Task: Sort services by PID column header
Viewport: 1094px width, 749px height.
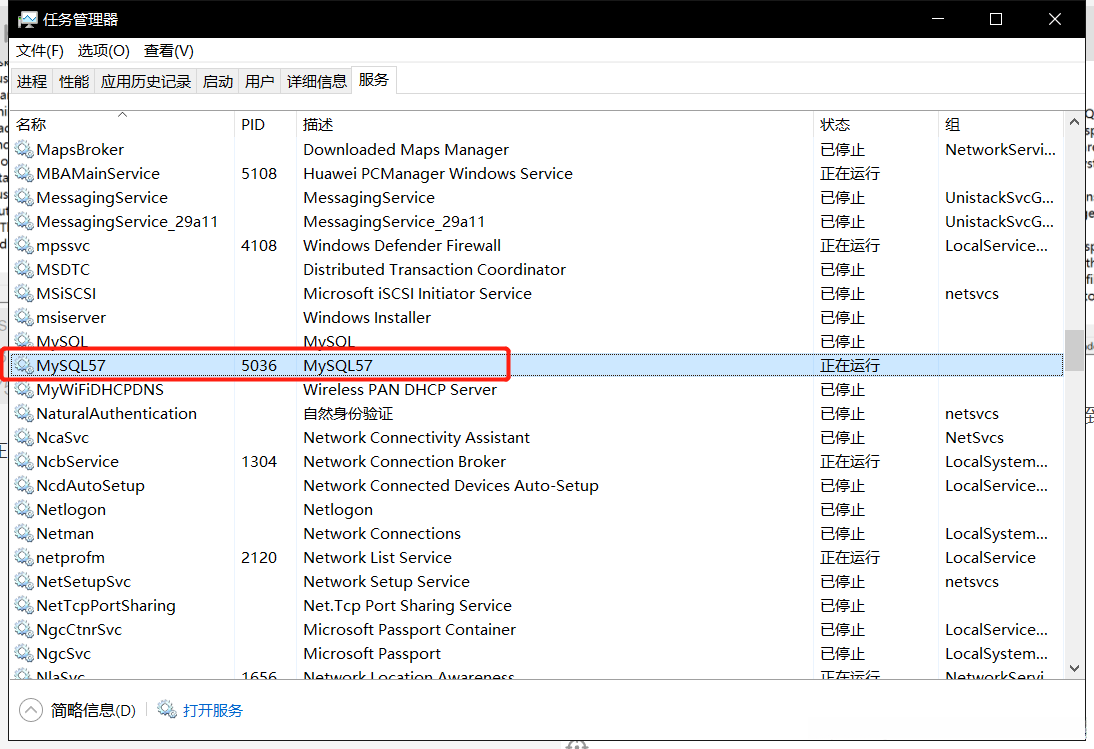Action: coord(265,124)
